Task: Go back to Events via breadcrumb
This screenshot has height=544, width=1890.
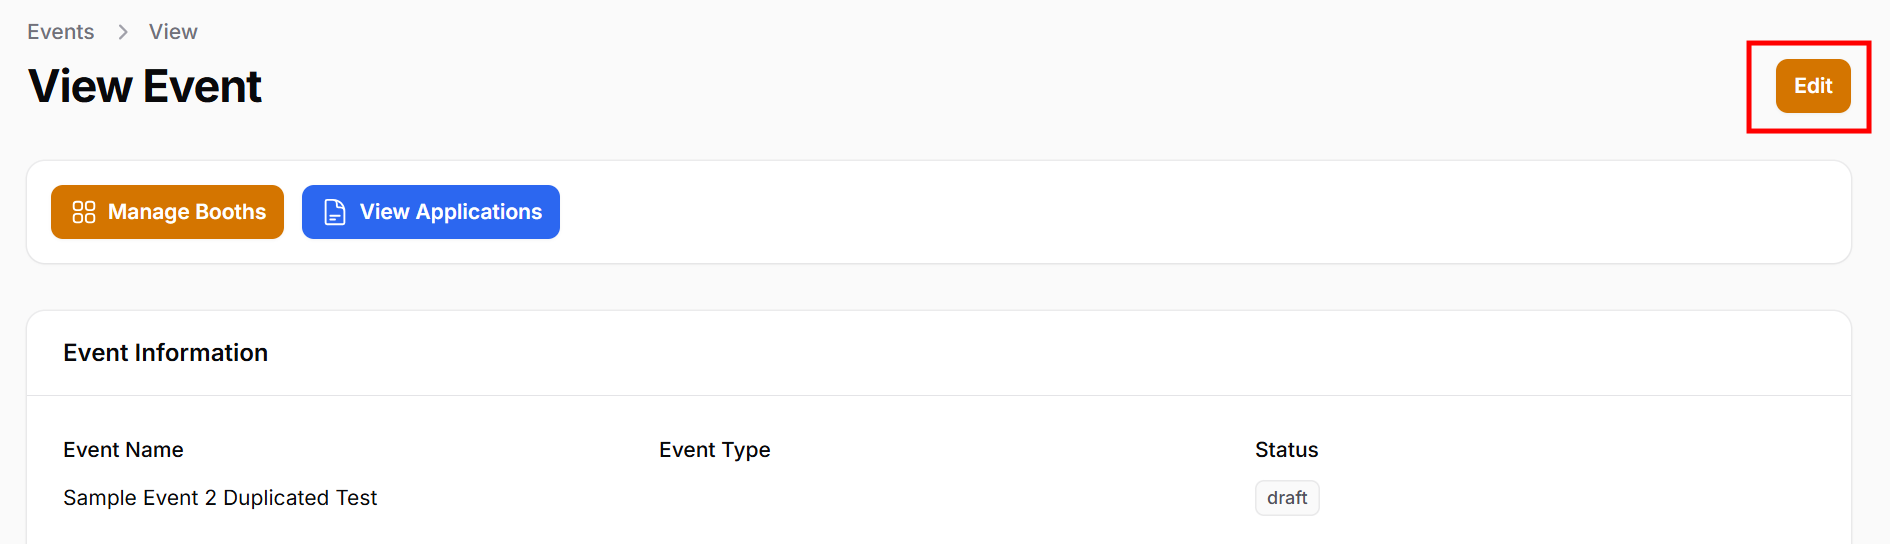Action: coord(61,32)
